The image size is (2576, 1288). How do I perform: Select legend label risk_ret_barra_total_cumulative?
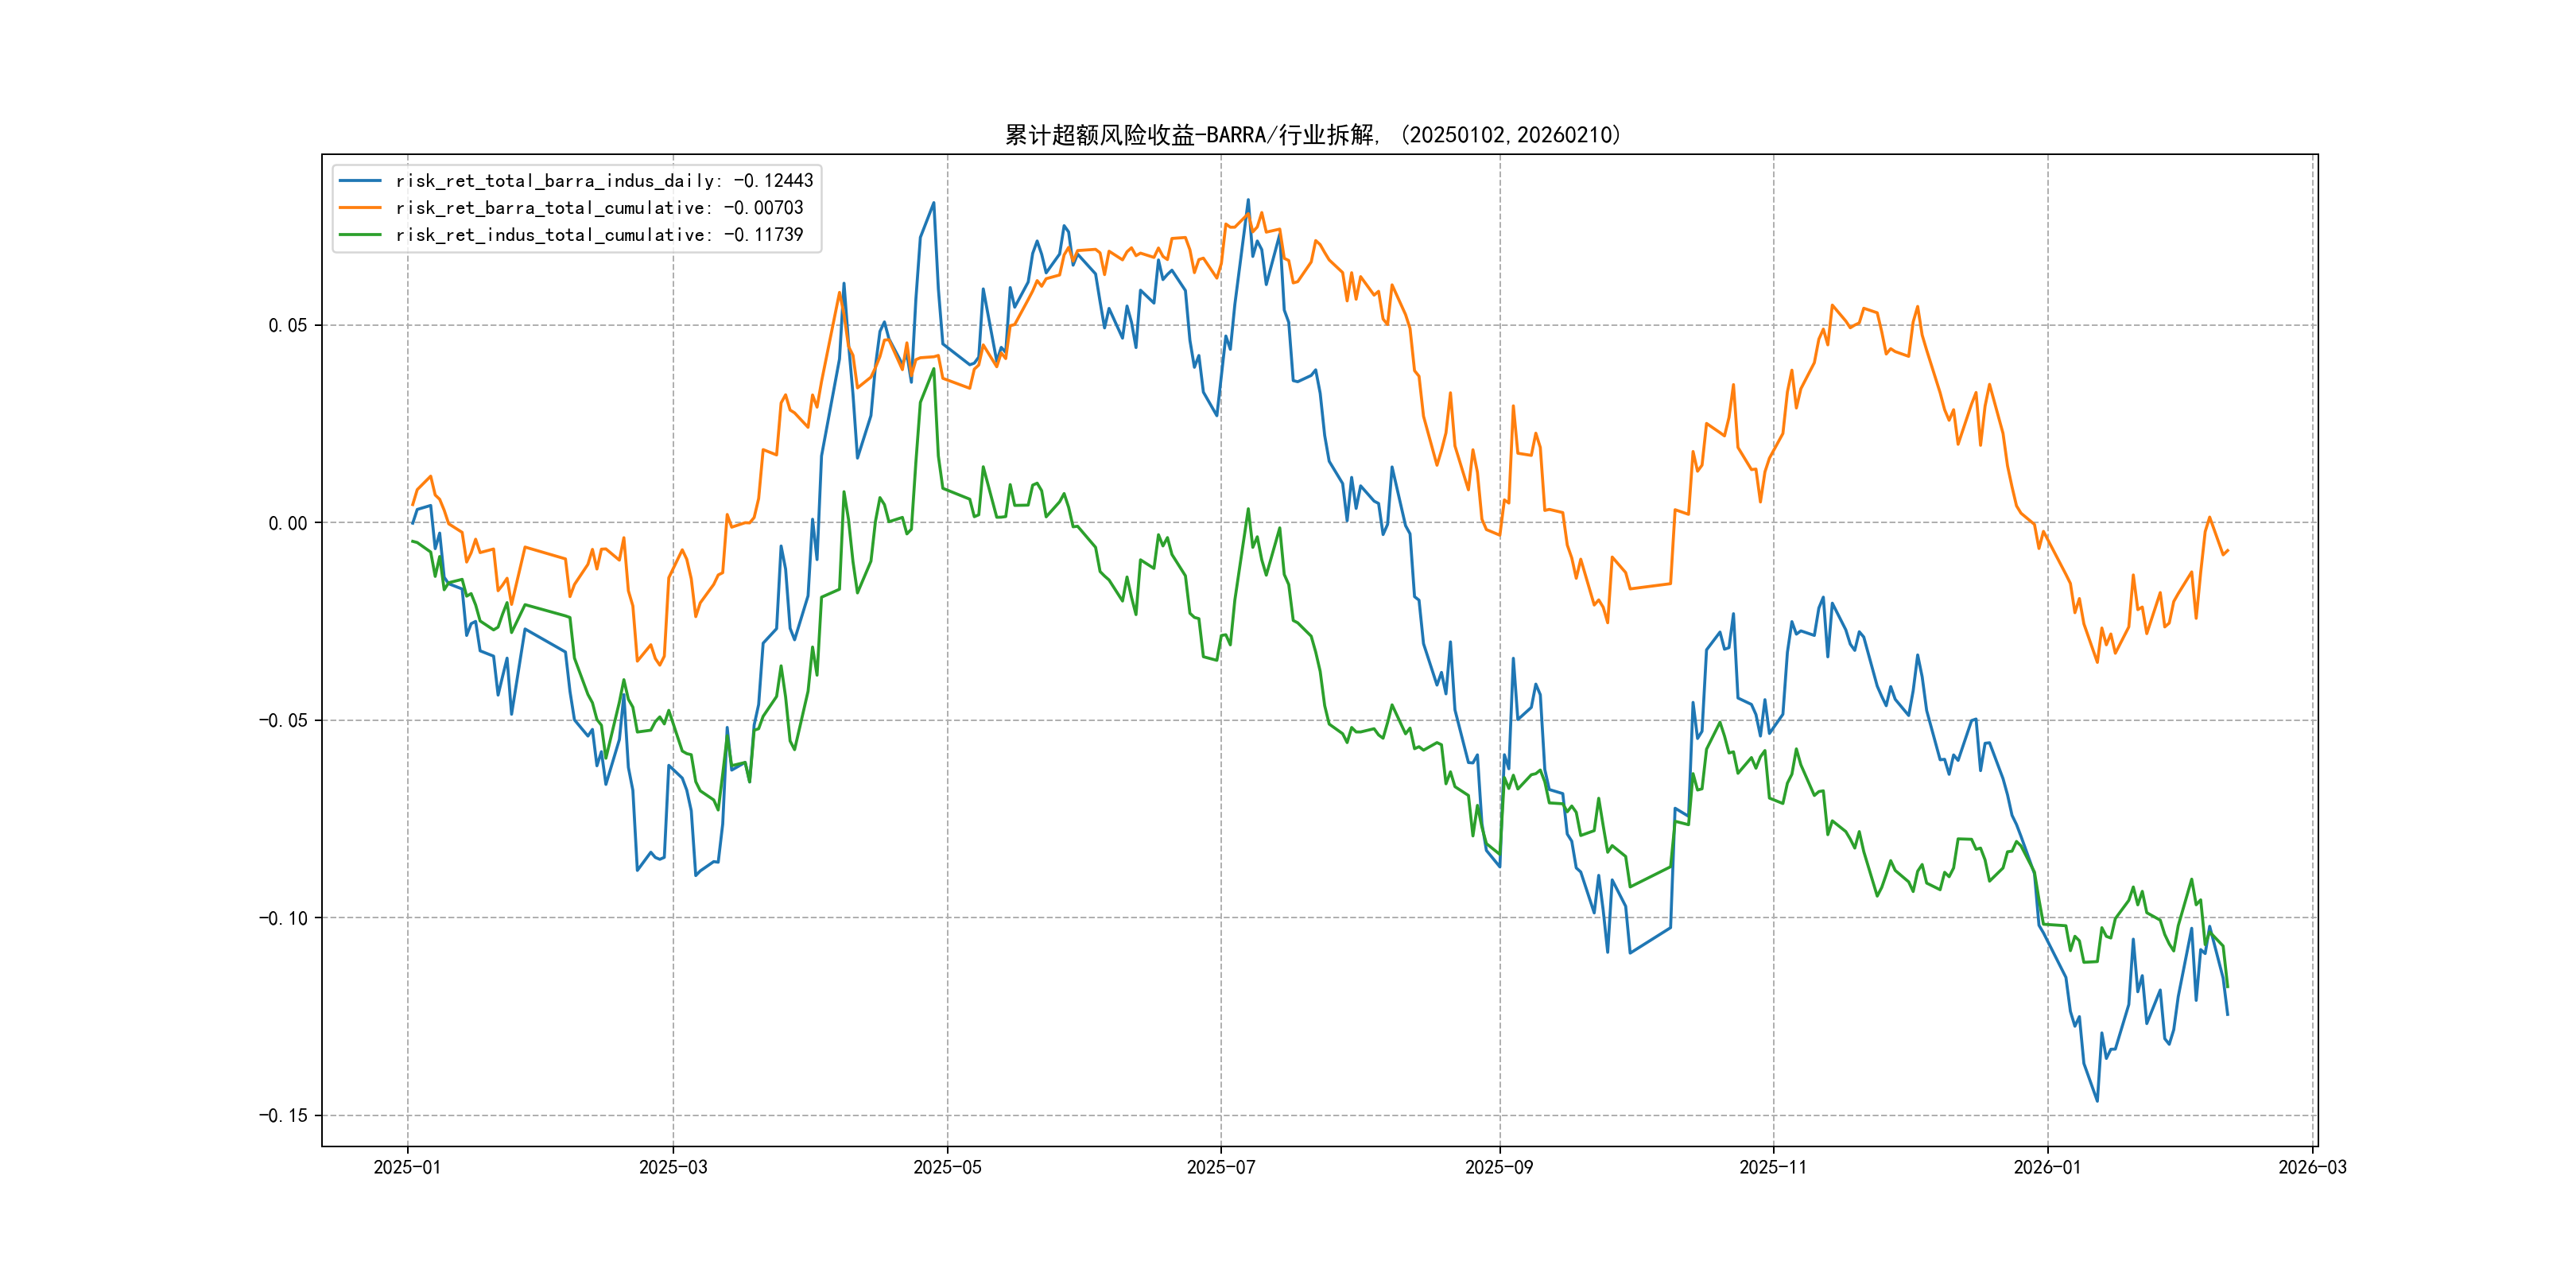(599, 208)
